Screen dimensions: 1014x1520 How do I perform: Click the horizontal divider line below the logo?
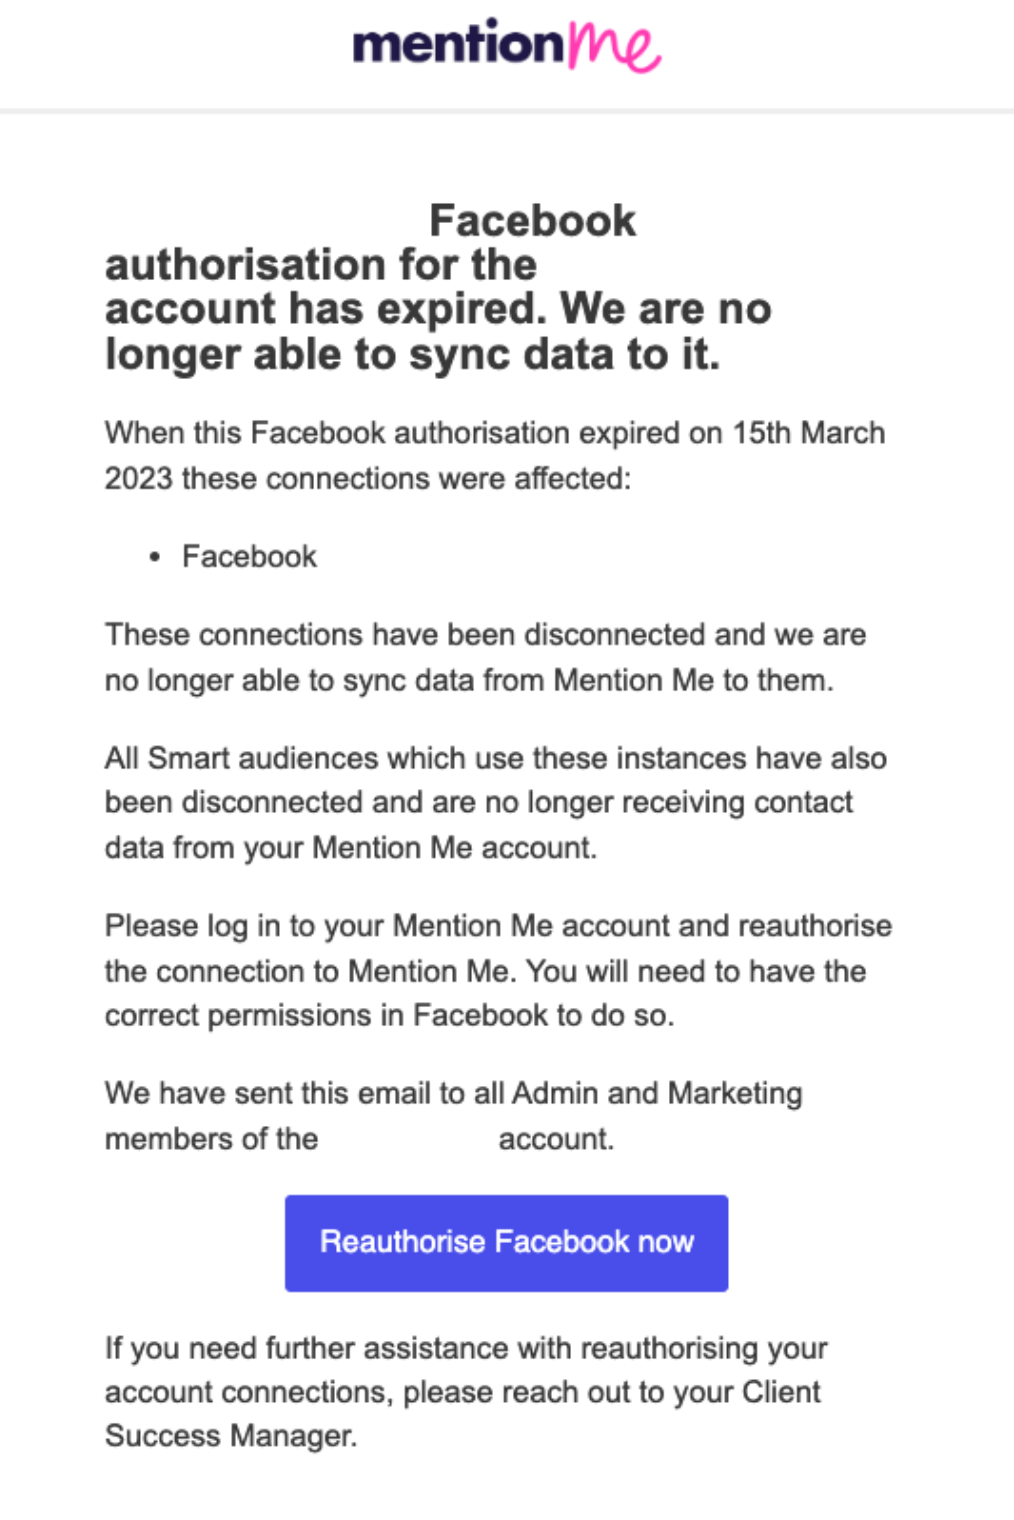click(507, 106)
